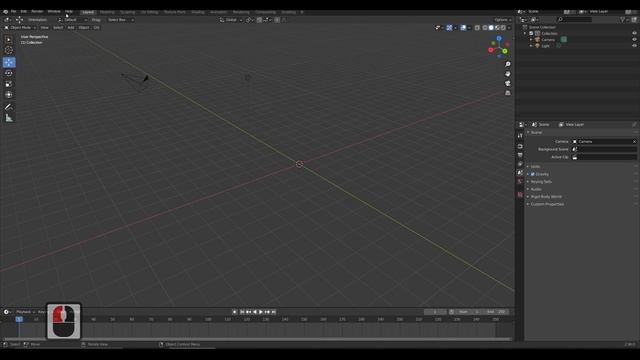Open the World properties tab icon
640x360 pixels.
pyautogui.click(x=520, y=182)
